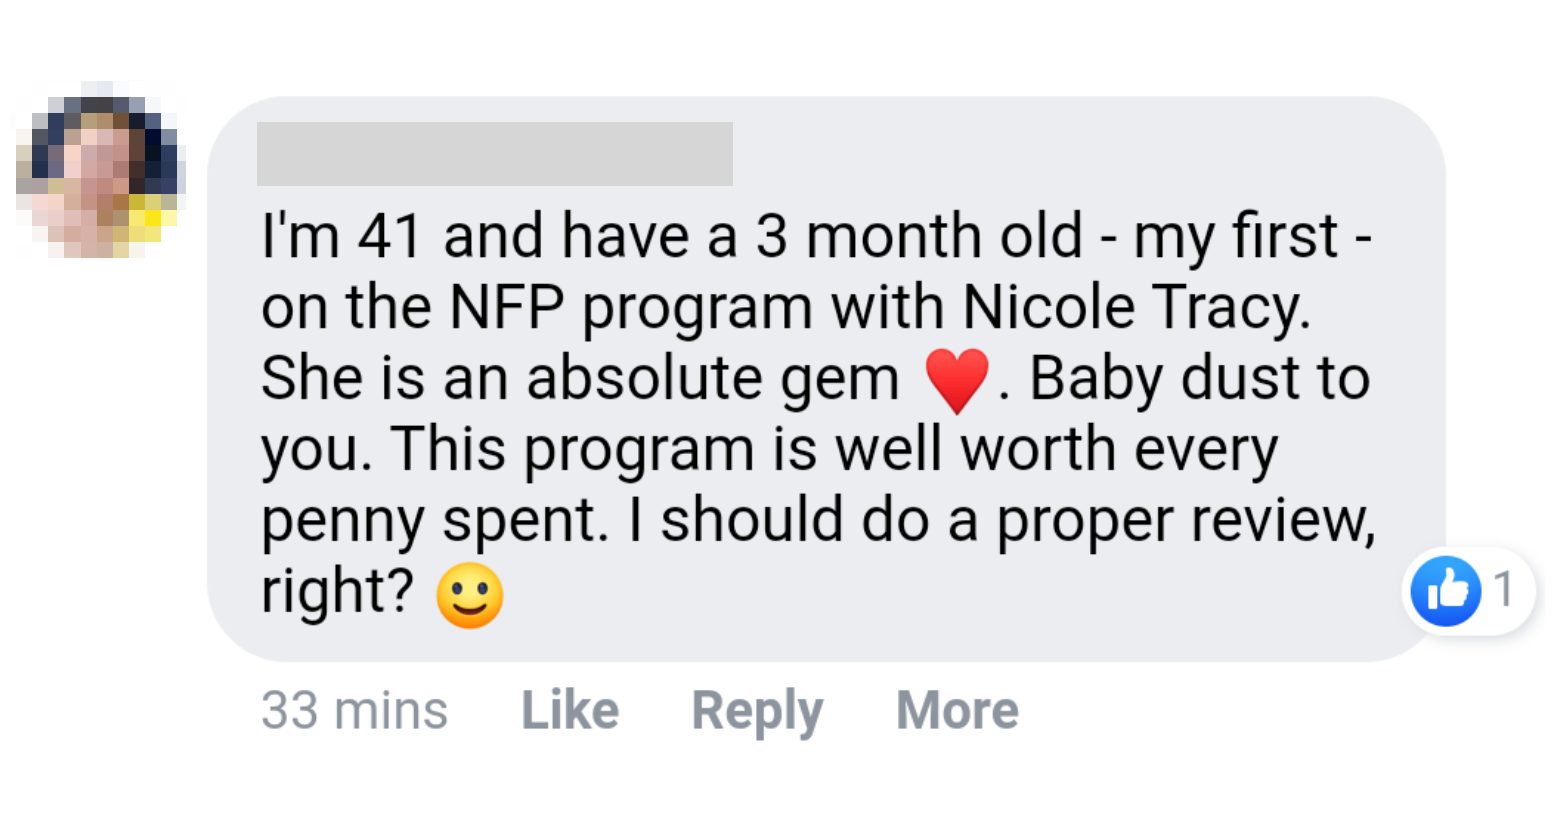Open the commenter's redacted name link
This screenshot has height=823, width=1563.
click(494, 154)
